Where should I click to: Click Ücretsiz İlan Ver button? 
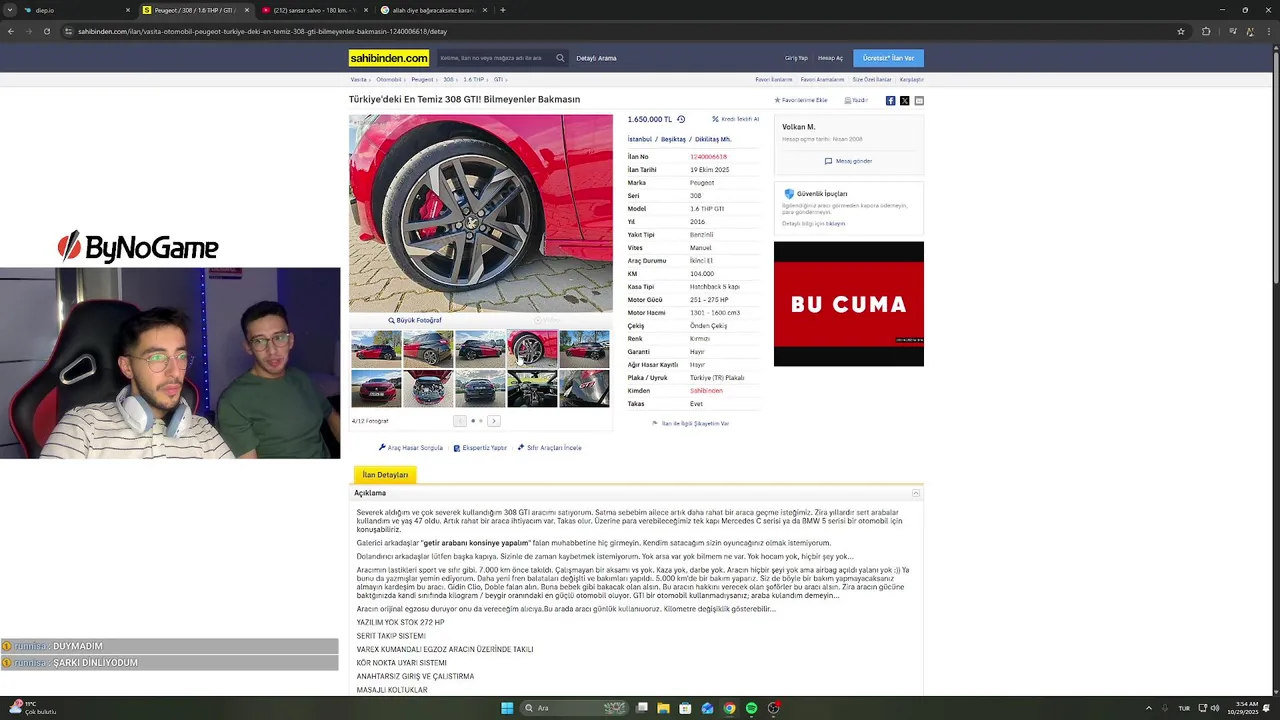pyautogui.click(x=888, y=58)
